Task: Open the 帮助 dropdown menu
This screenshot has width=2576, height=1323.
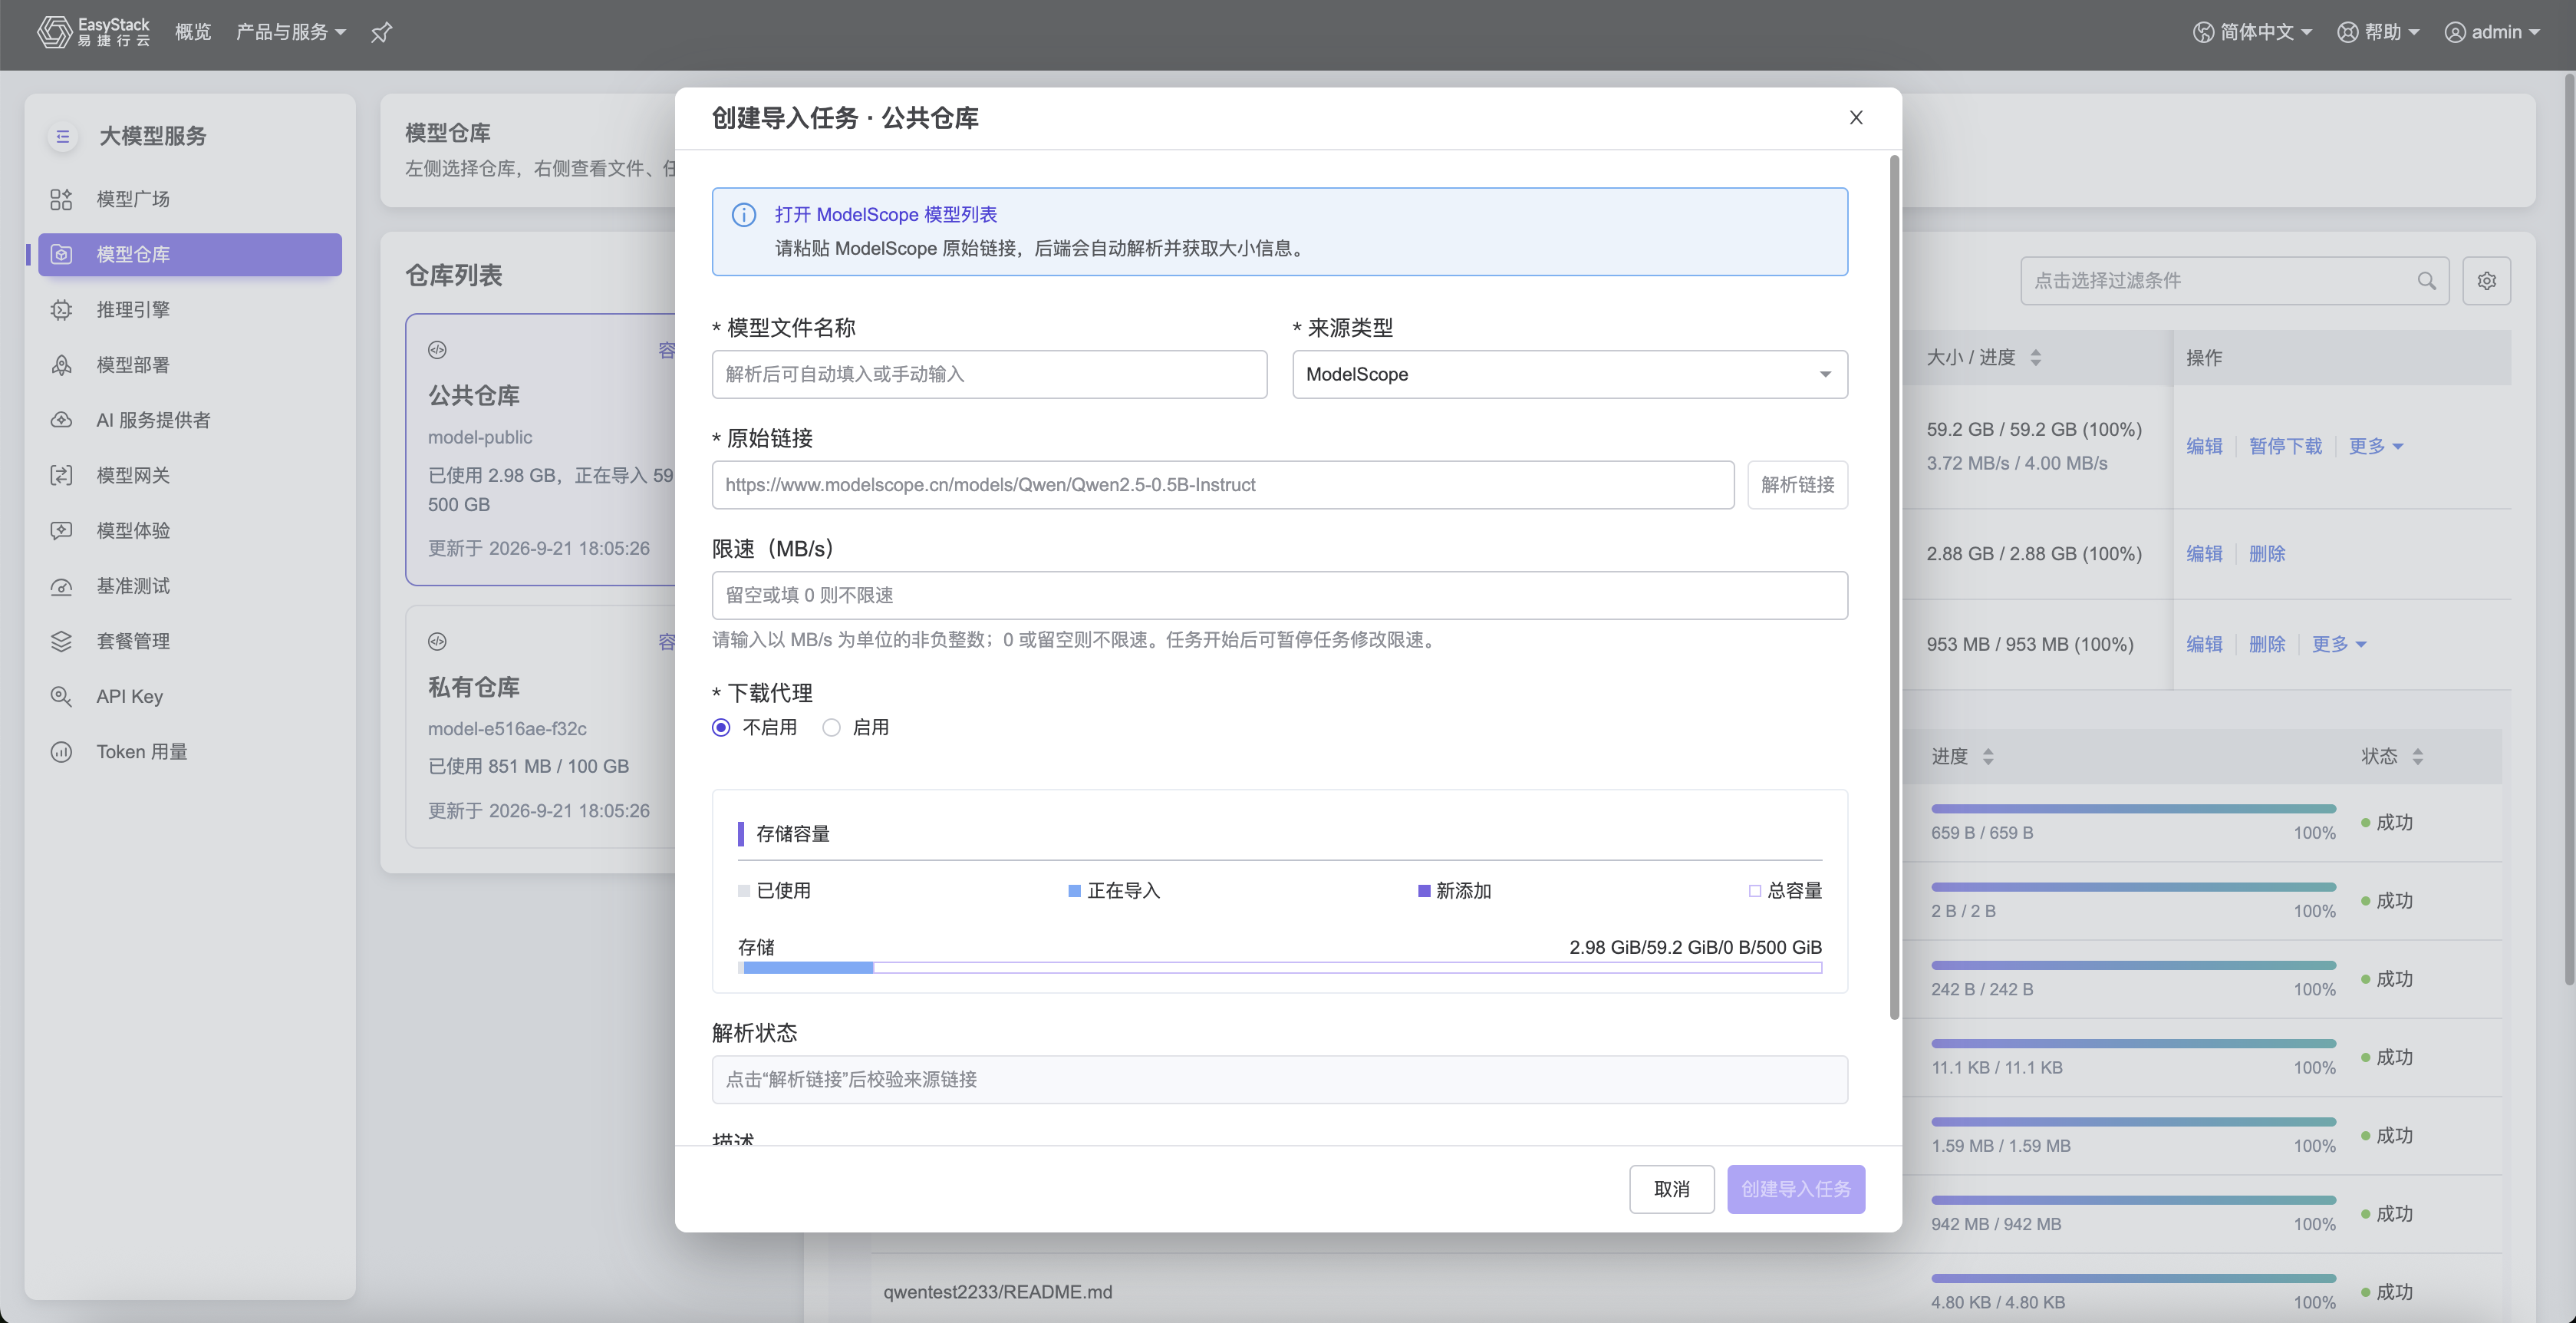Action: click(2378, 32)
